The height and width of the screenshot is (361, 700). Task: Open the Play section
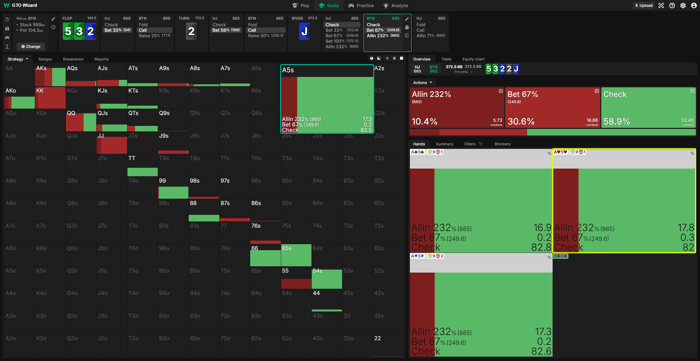300,5
